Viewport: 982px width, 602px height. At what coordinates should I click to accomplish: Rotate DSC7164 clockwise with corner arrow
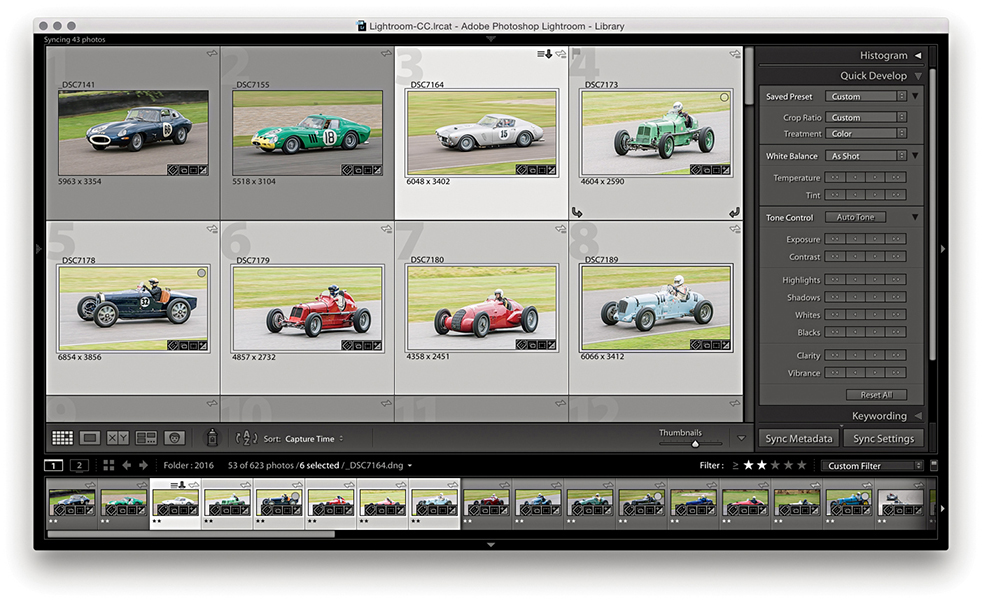pyautogui.click(x=734, y=212)
